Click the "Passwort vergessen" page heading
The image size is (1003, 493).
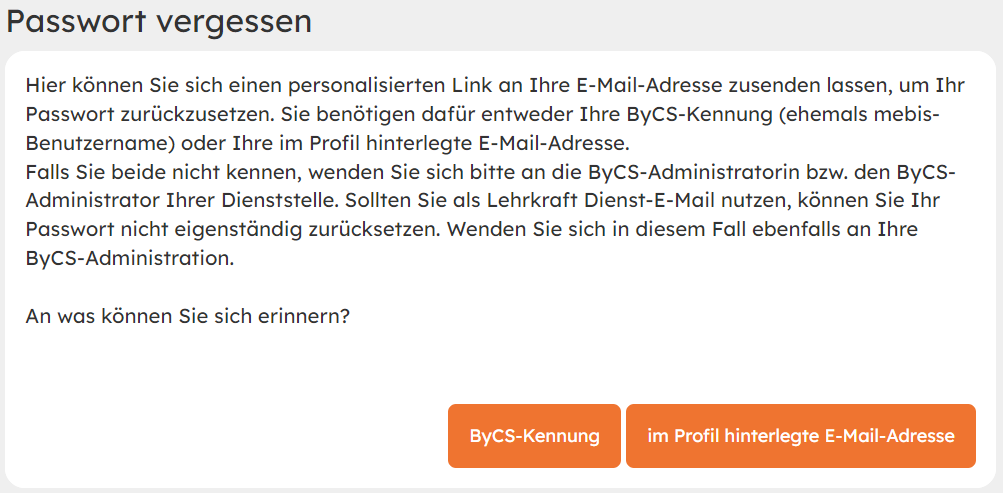click(x=159, y=21)
